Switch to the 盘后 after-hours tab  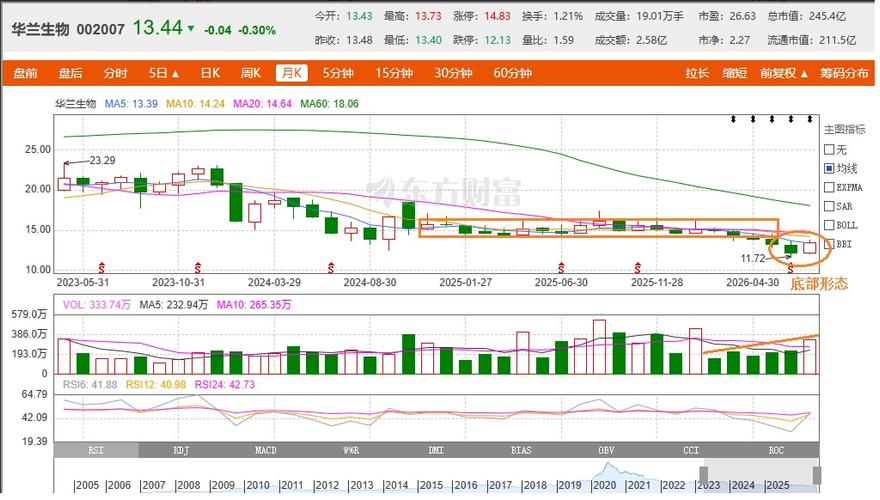click(70, 73)
